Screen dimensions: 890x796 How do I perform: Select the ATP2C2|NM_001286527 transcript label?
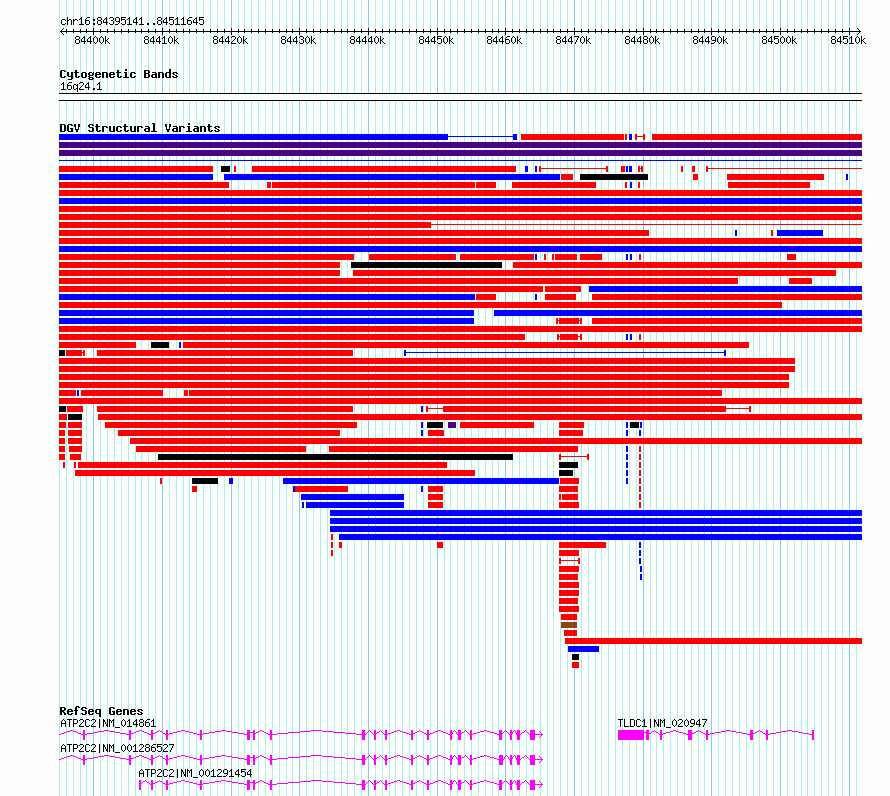tap(117, 748)
